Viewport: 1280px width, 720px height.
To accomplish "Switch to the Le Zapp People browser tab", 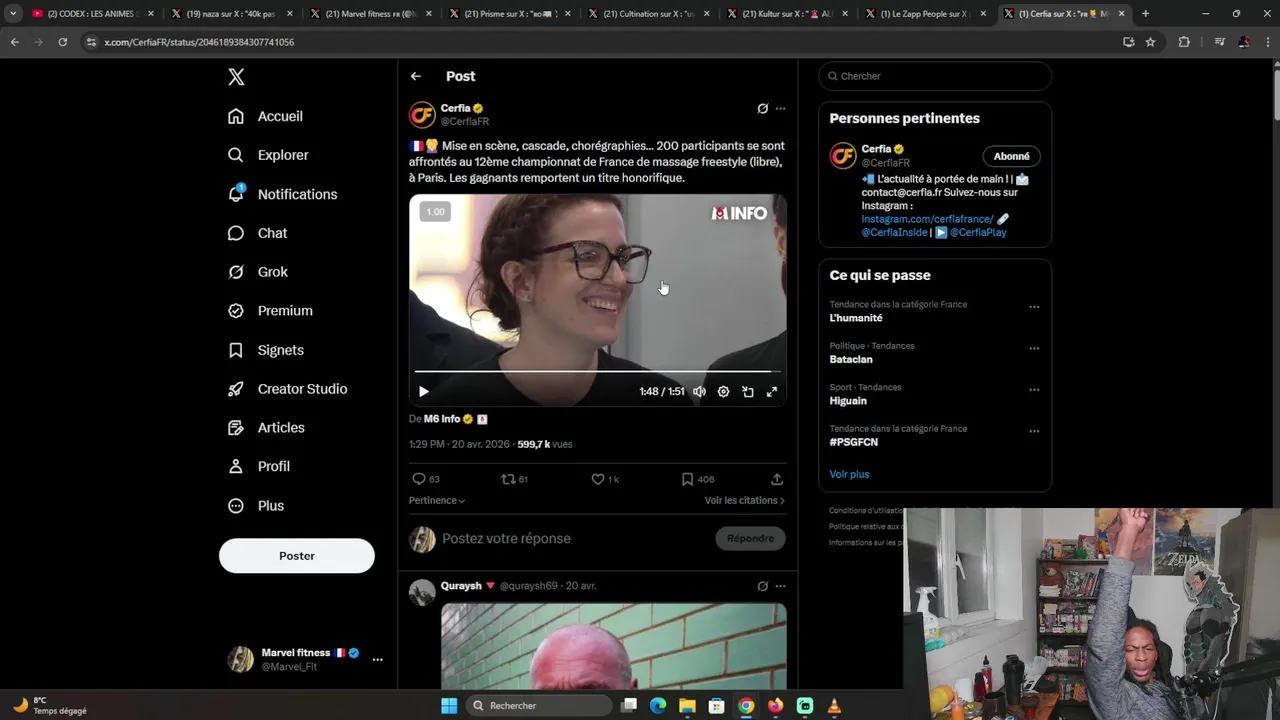I will [925, 14].
